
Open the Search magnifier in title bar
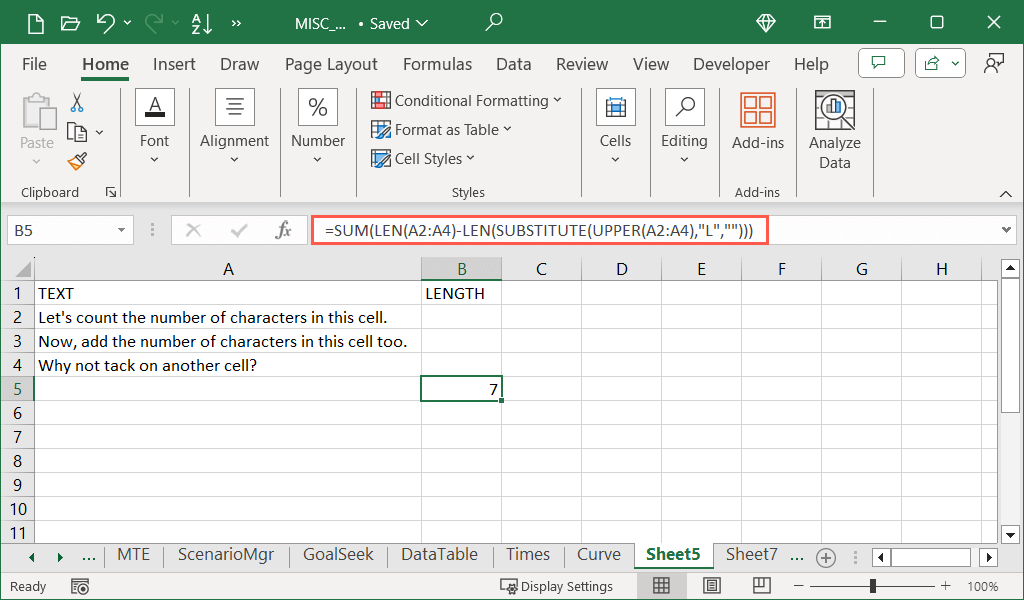click(494, 22)
